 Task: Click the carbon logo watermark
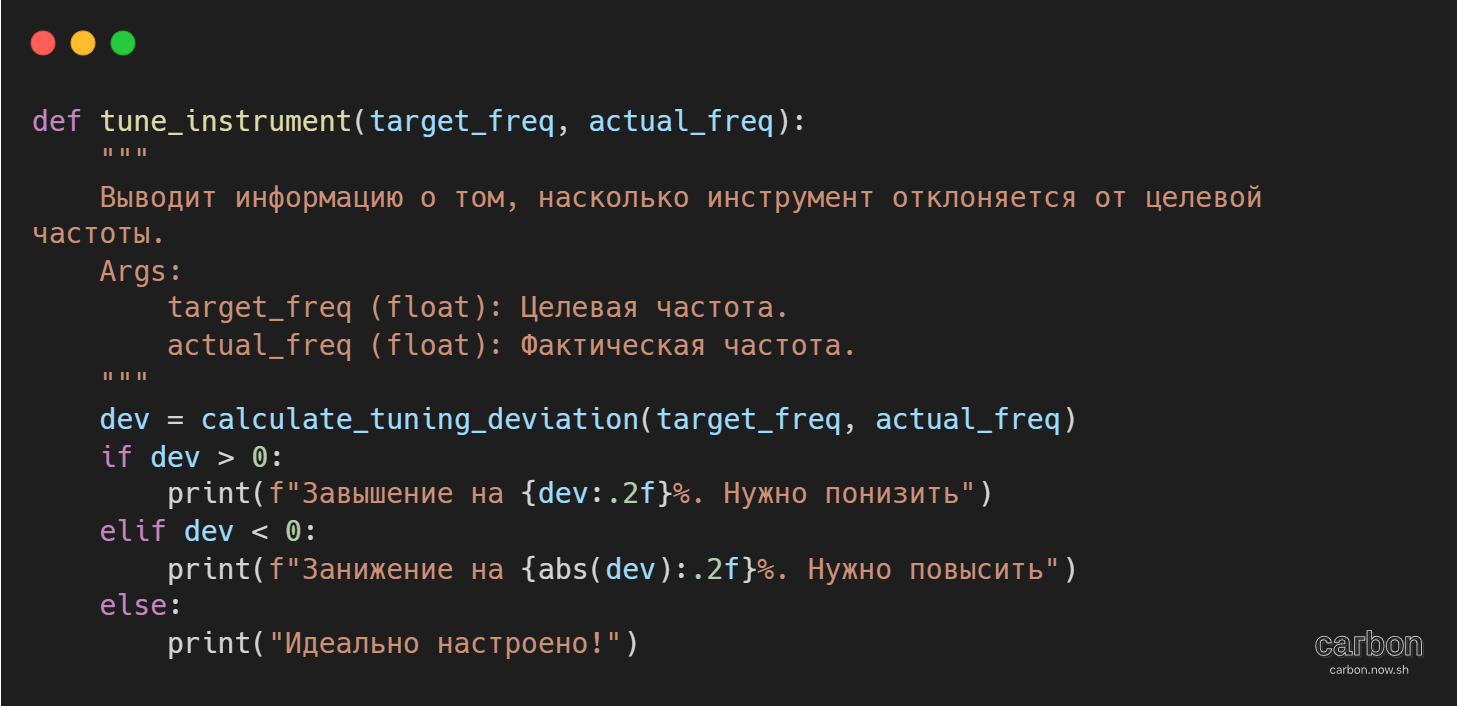pyautogui.click(x=1369, y=644)
